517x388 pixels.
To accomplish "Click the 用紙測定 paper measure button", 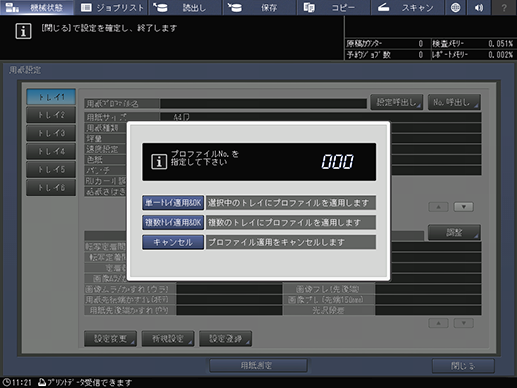I will click(x=258, y=366).
